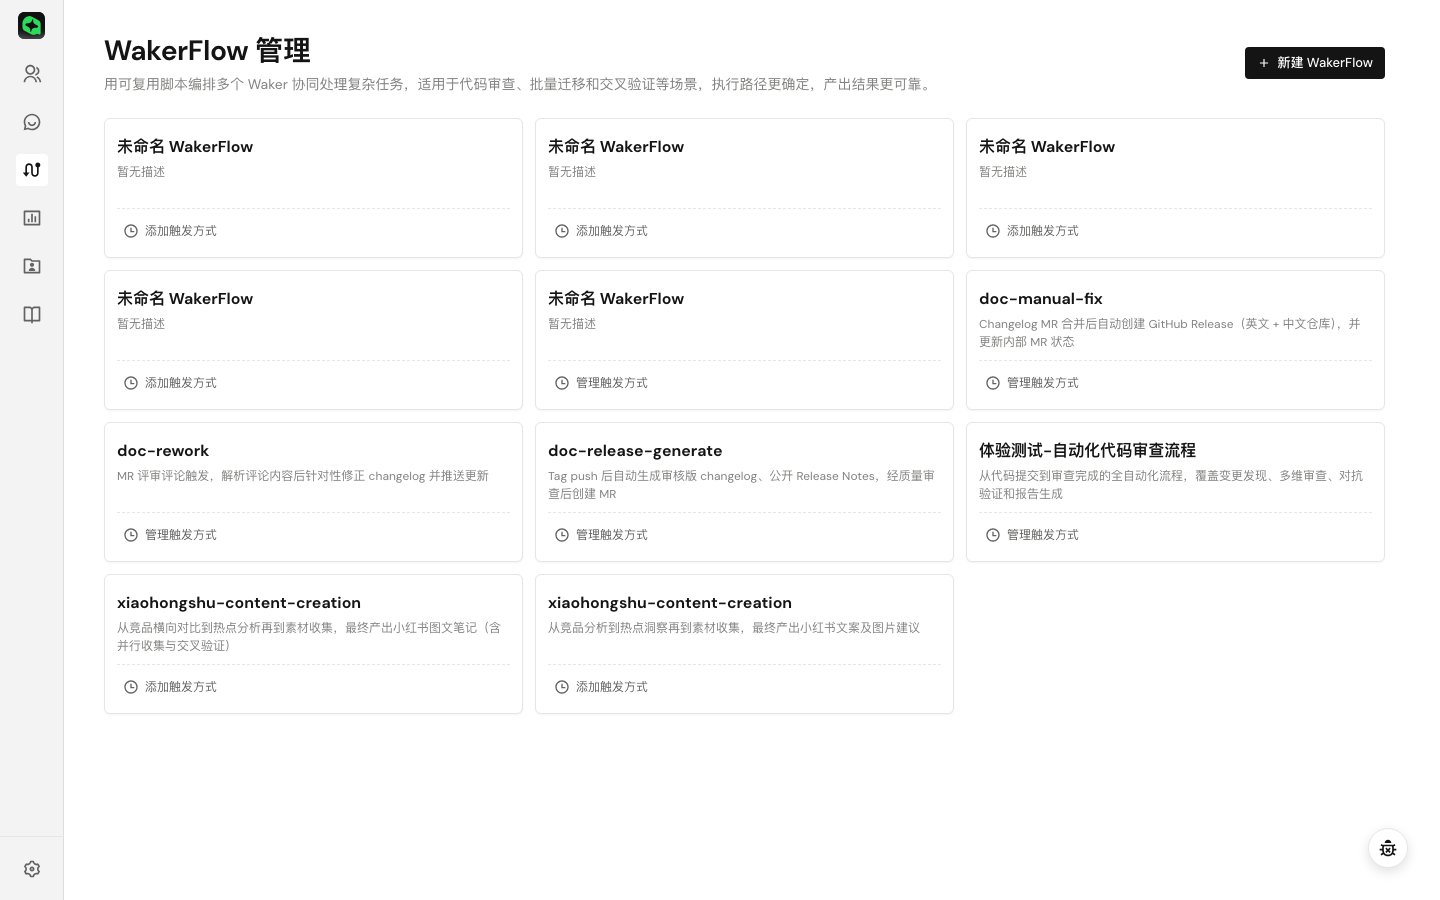Select the highlighted WakerFlow workflow sidebar icon
The height and width of the screenshot is (900, 1440).
tap(32, 170)
